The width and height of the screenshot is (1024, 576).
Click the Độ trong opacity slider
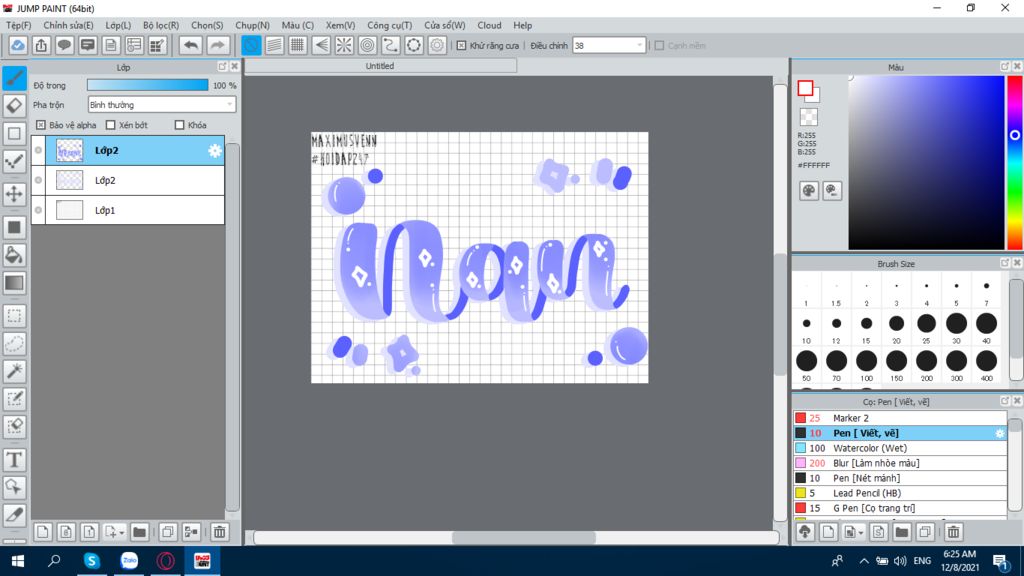tap(148, 85)
